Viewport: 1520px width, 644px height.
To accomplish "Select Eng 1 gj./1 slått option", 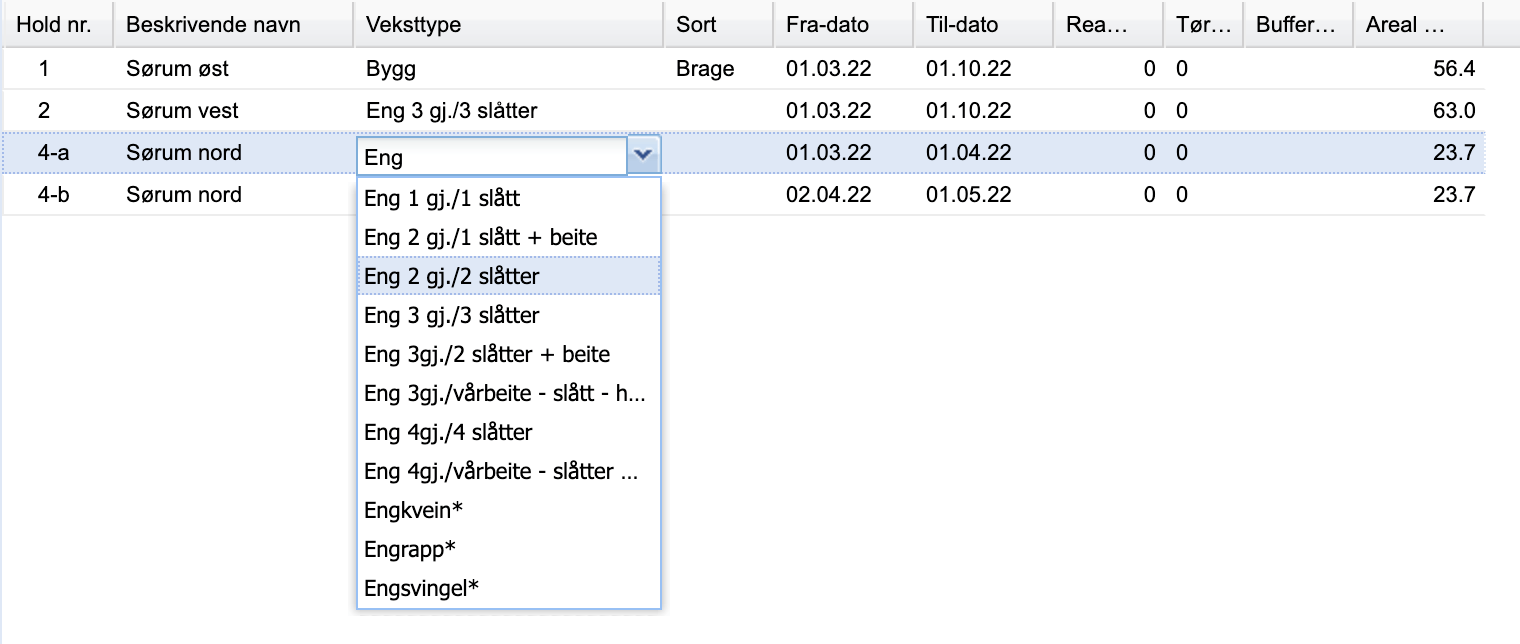I will [x=509, y=199].
